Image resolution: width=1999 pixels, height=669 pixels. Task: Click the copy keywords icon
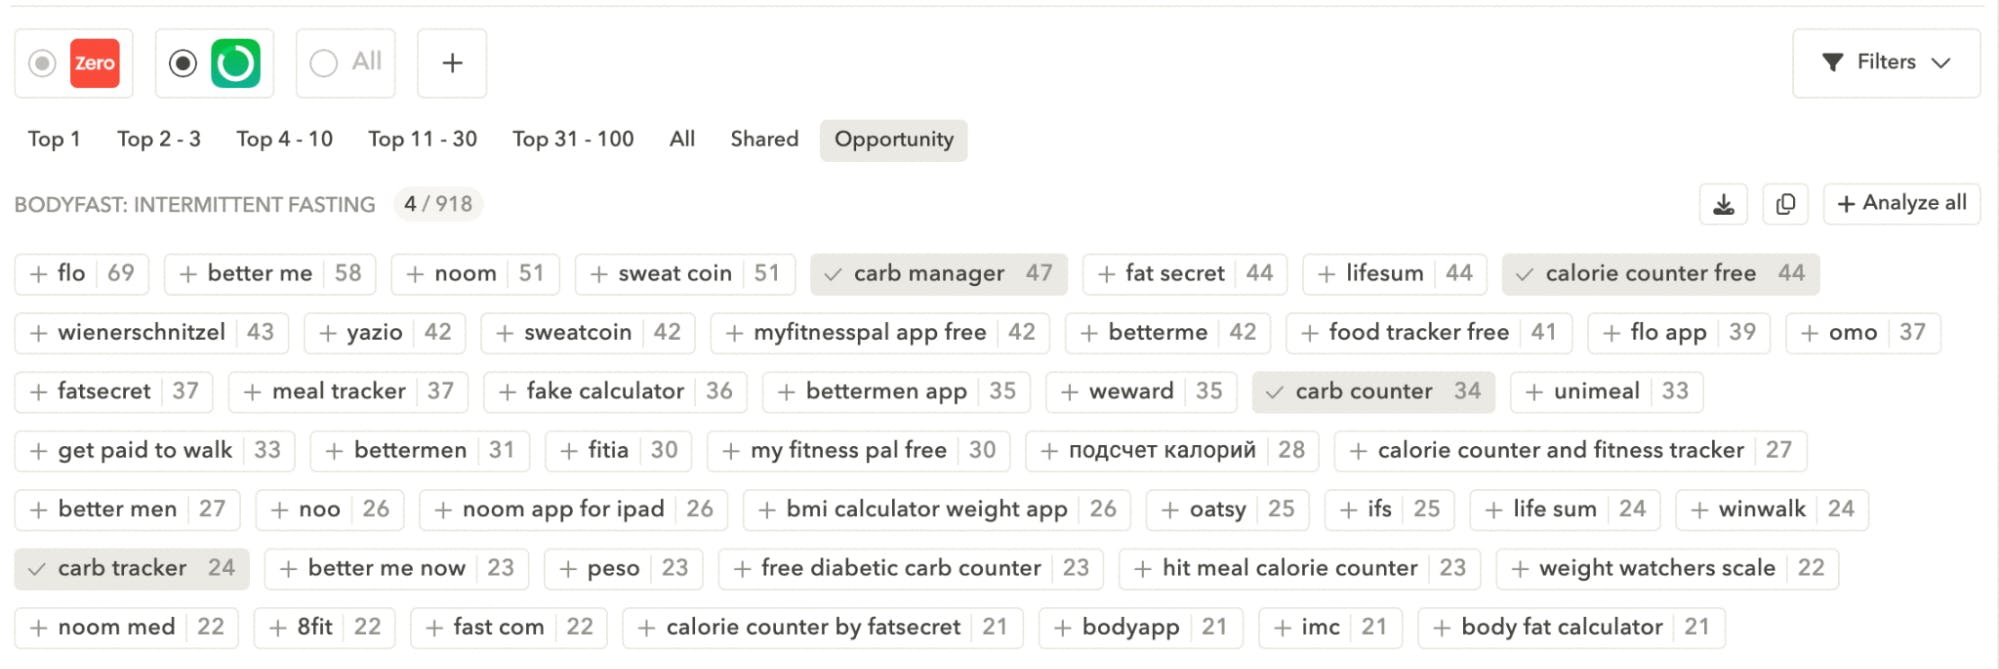click(1785, 204)
